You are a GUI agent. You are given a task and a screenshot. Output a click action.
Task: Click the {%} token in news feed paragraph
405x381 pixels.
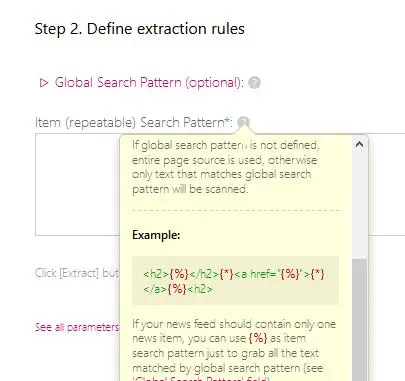[258, 338]
